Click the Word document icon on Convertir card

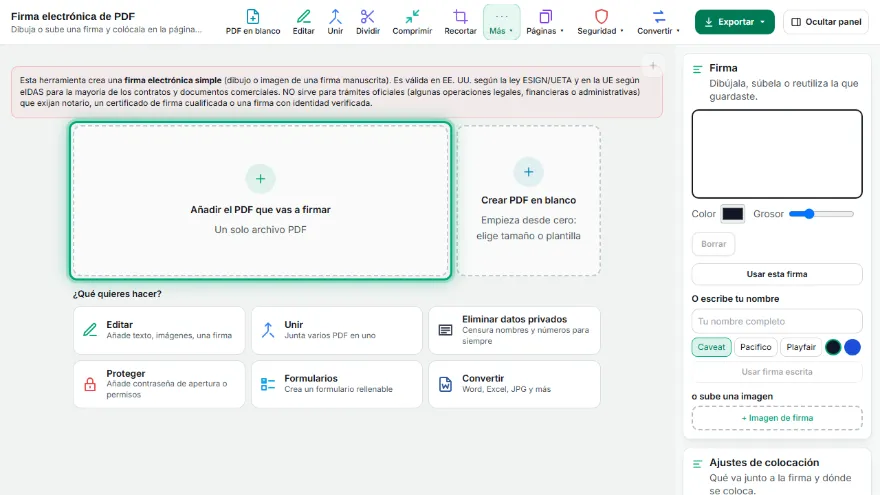click(x=445, y=384)
